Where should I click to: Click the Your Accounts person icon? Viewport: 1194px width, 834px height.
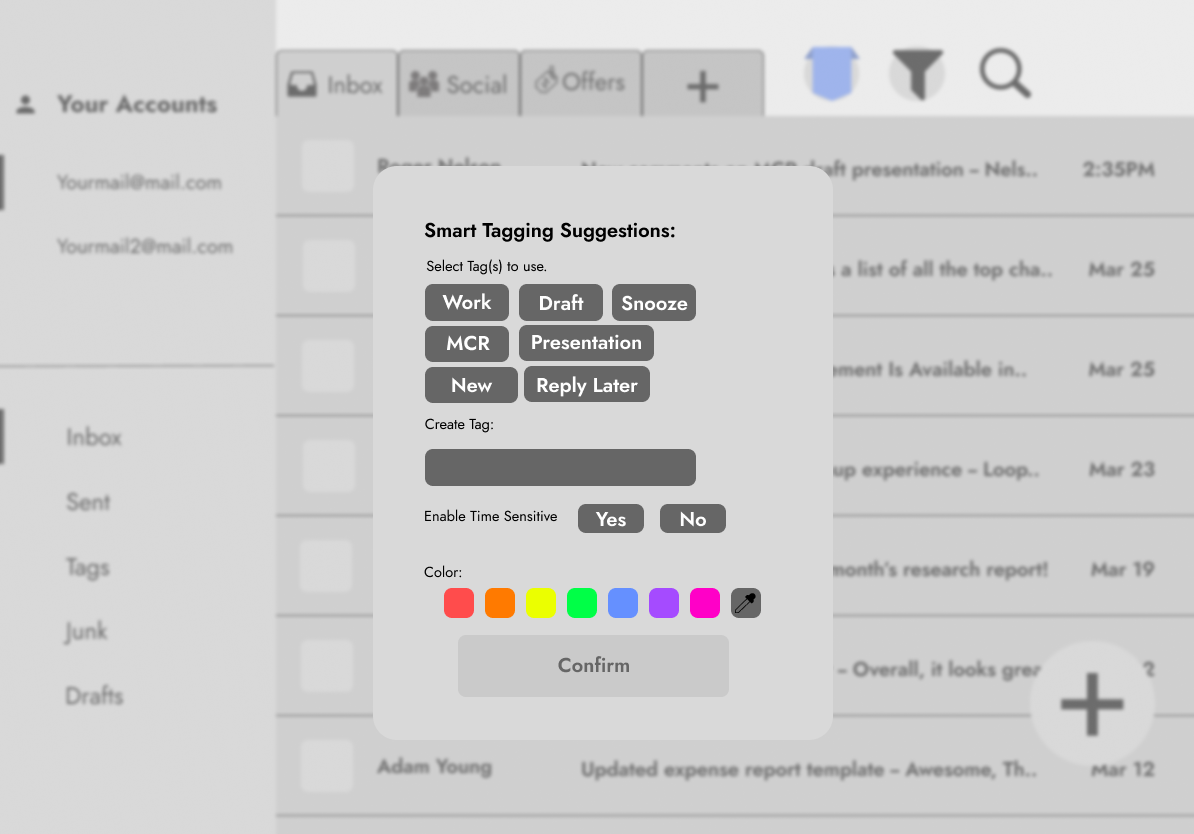click(x=26, y=104)
